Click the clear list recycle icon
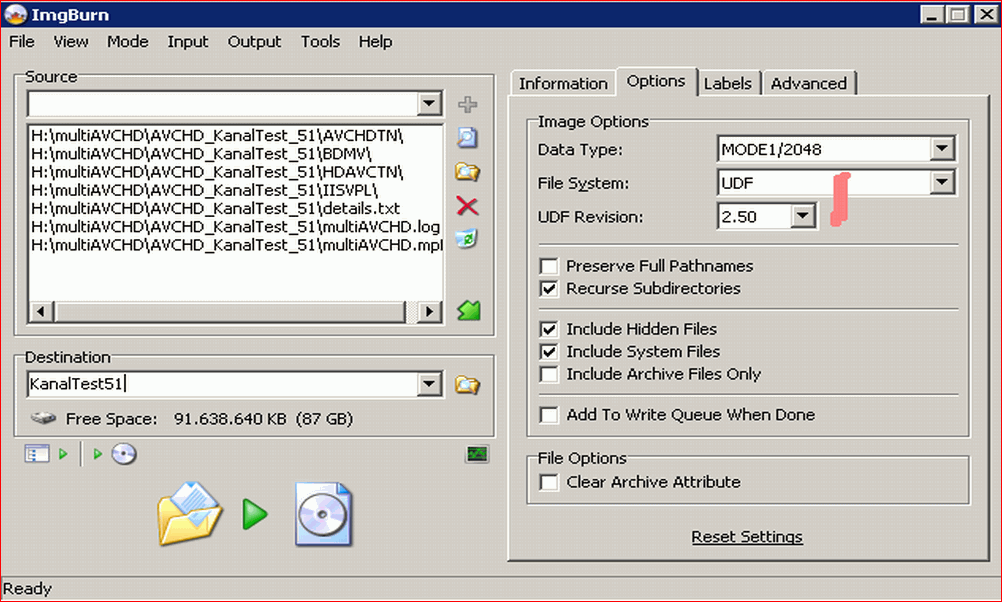 [467, 239]
